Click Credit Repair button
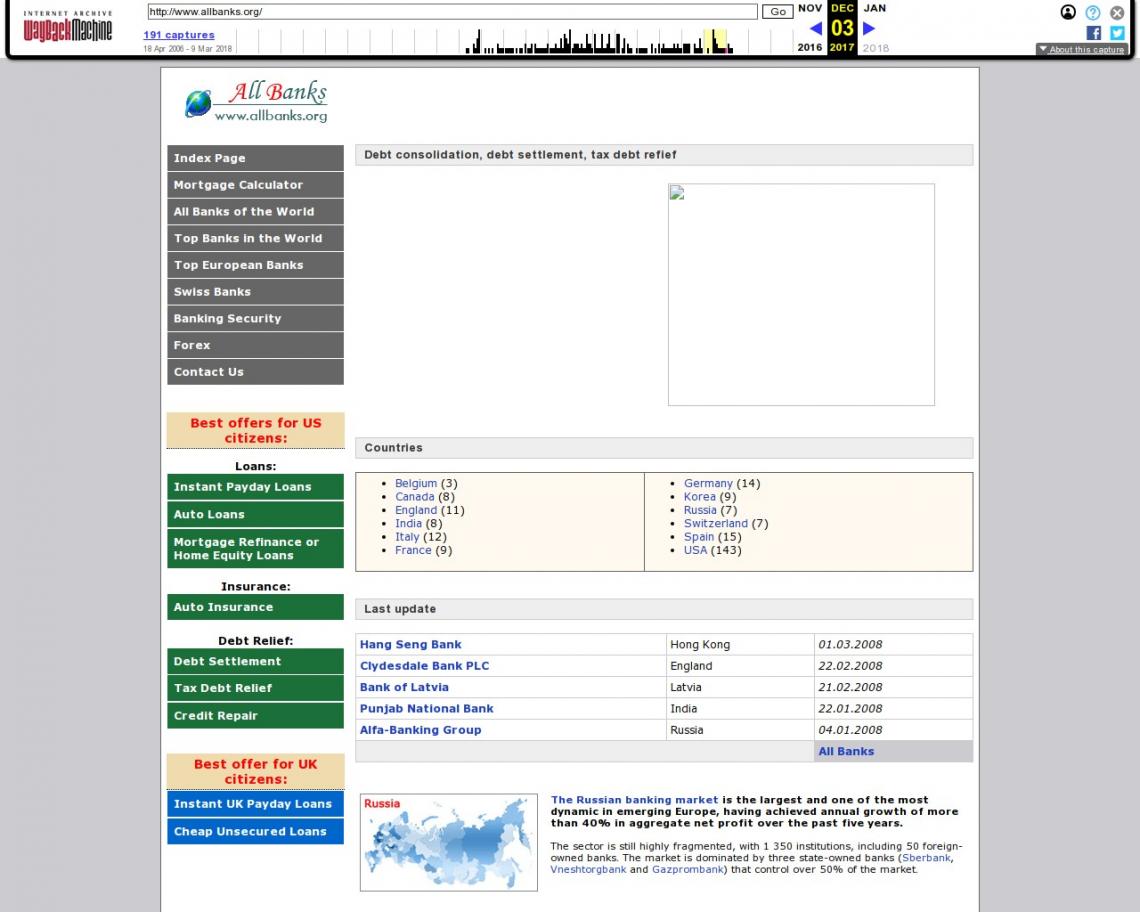This screenshot has height=912, width=1140. [255, 716]
